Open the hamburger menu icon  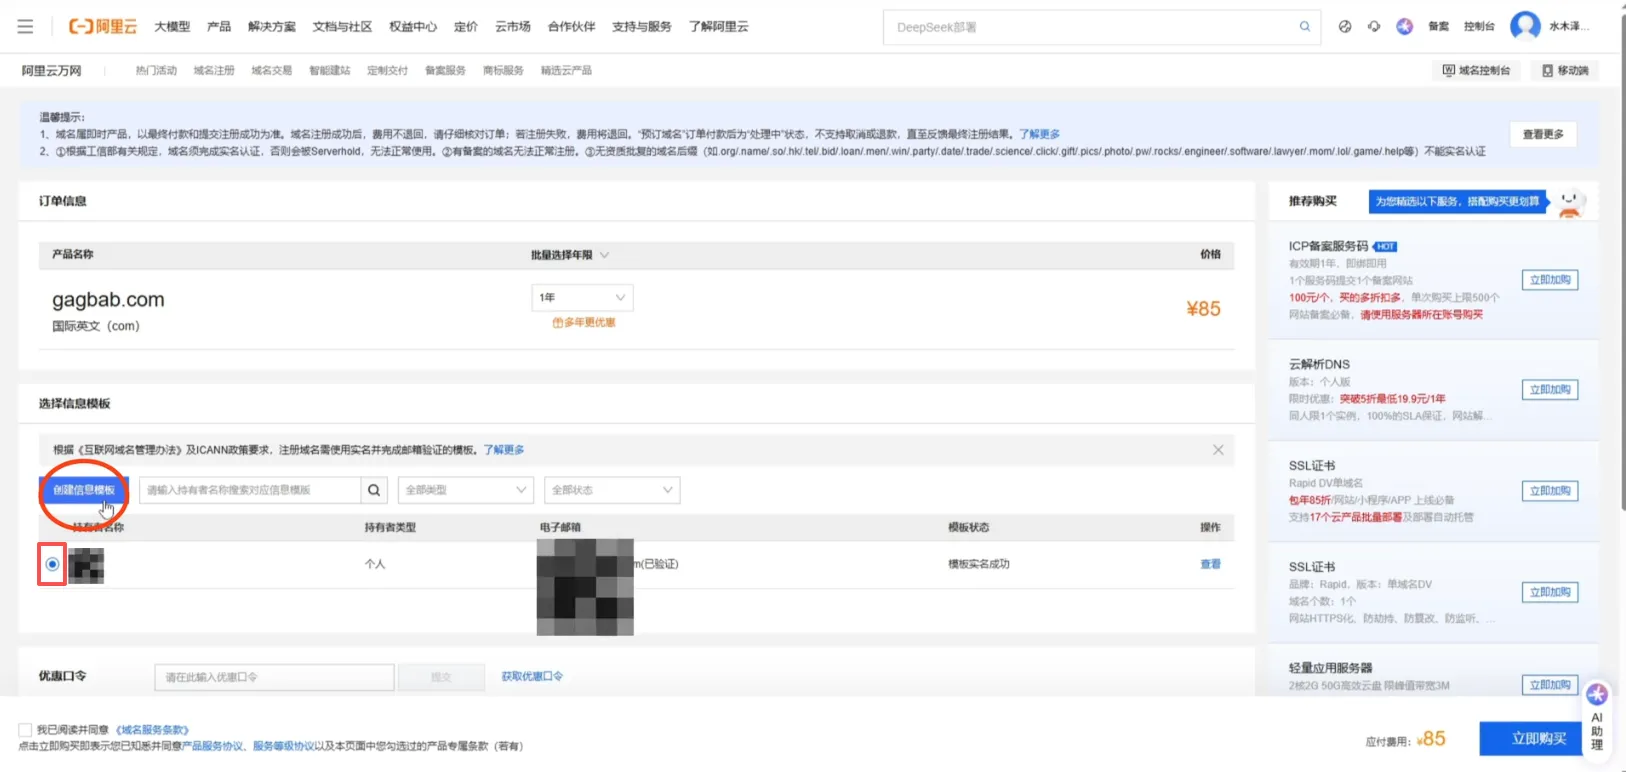(25, 27)
